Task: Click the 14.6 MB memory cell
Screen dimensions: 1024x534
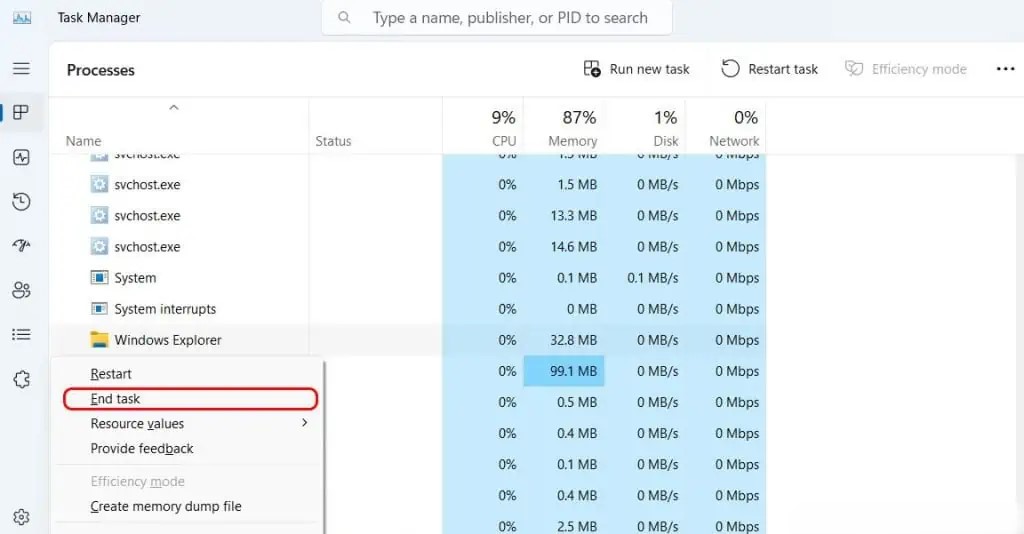Action: [564, 247]
